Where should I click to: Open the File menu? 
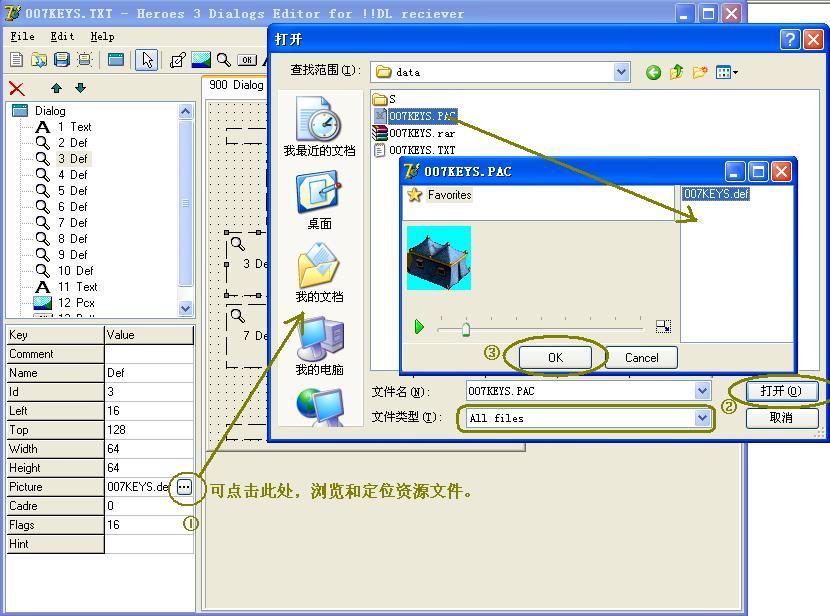tap(22, 36)
